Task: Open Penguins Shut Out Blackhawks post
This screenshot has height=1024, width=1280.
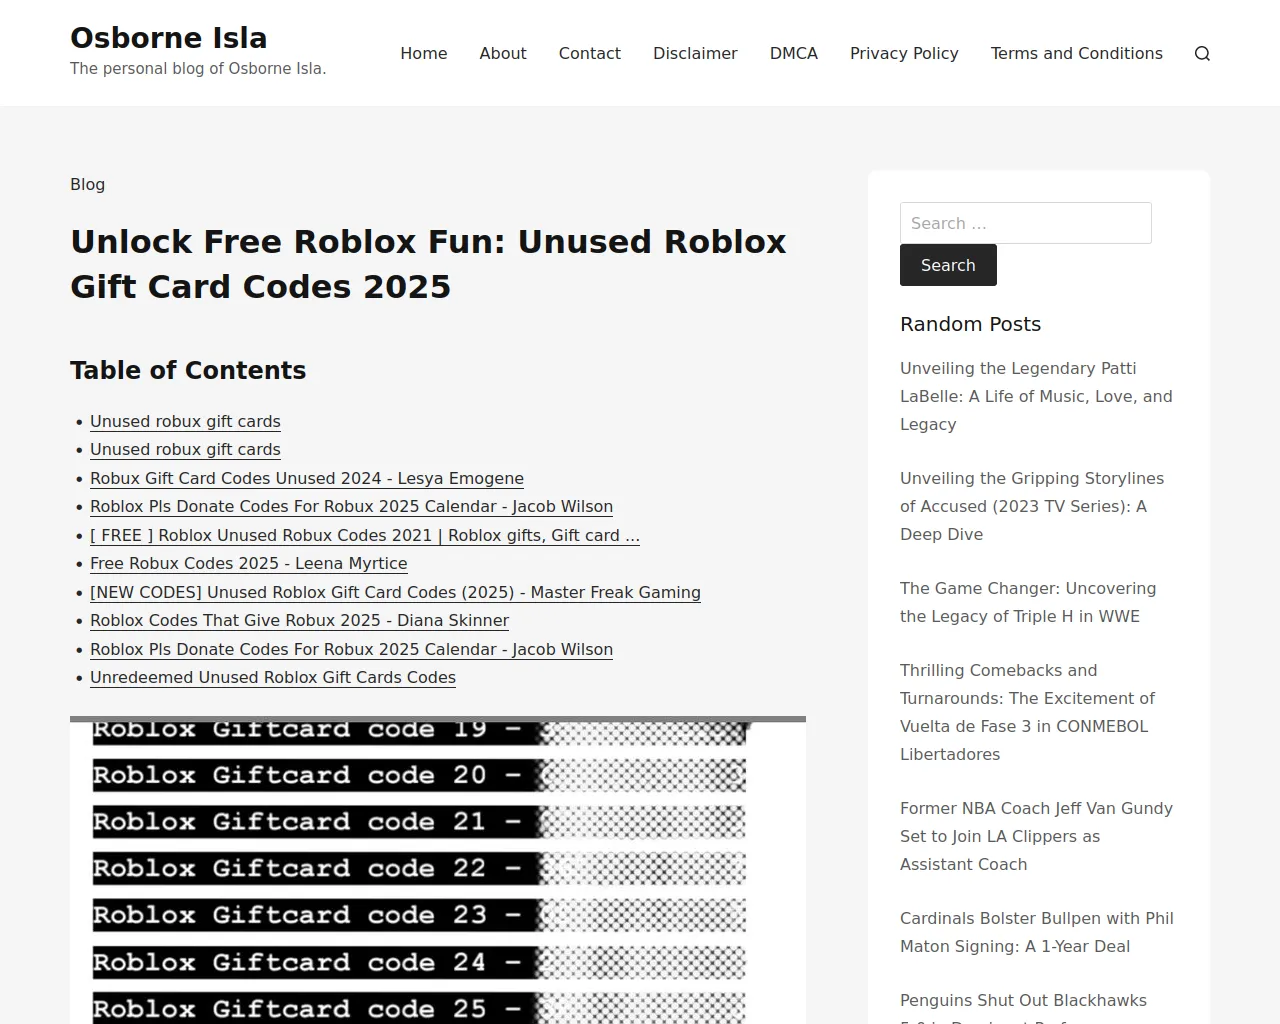Action: [x=1023, y=1005]
